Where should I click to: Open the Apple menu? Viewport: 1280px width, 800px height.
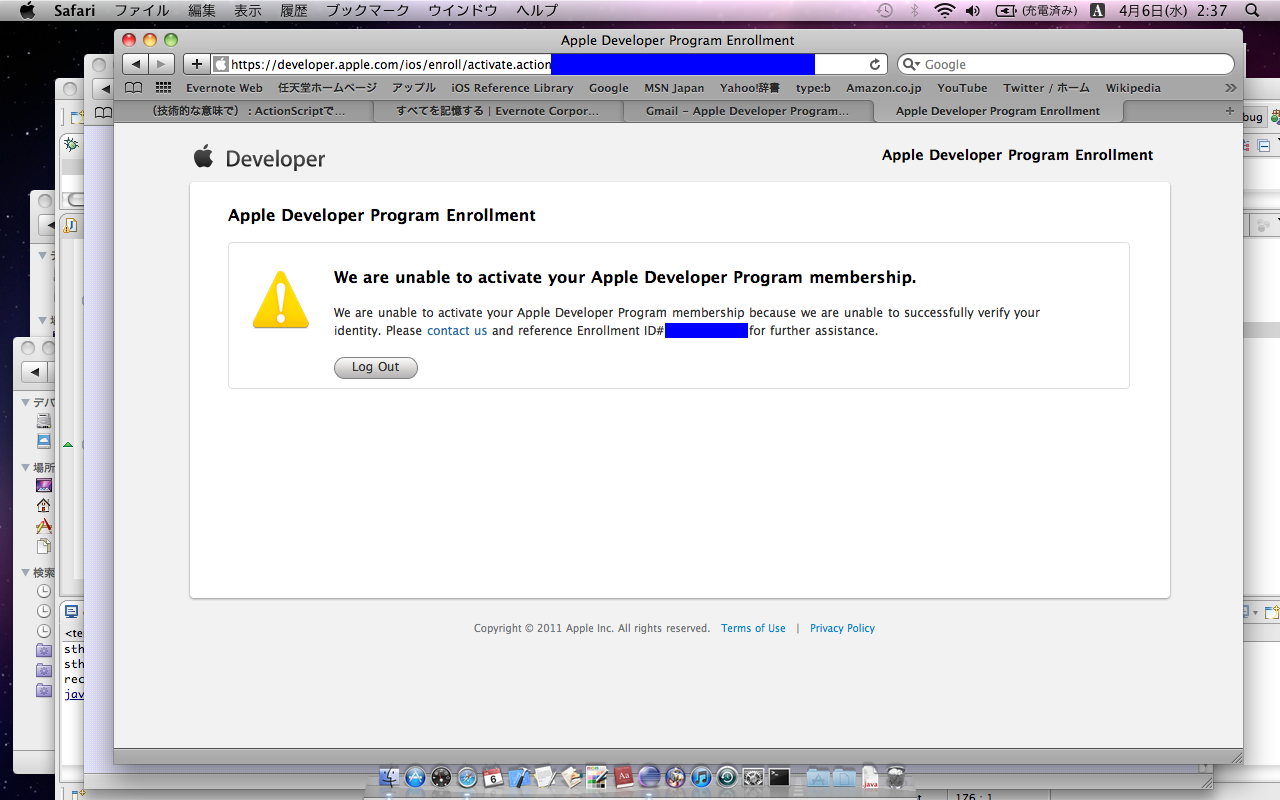[27, 10]
